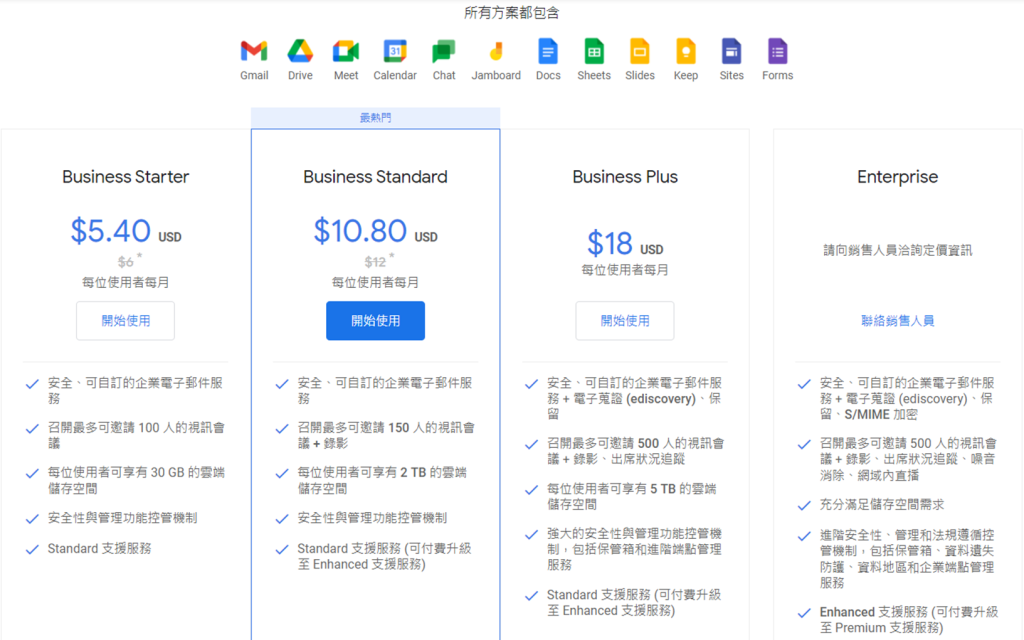1024x640 pixels.
Task: Click the 進階安全性、管理和法規遵循控管機制 feature
Action: click(x=907, y=558)
